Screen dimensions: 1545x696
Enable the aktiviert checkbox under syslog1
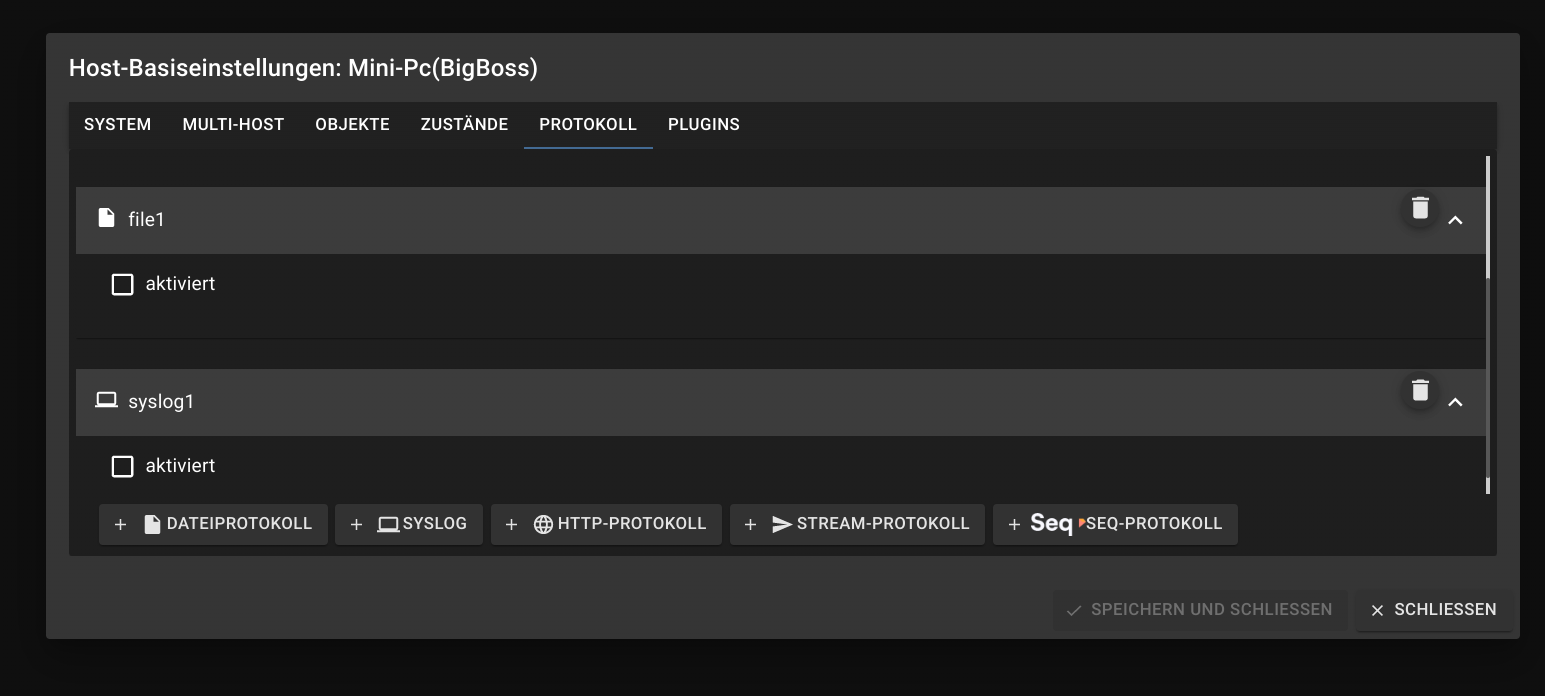[122, 466]
